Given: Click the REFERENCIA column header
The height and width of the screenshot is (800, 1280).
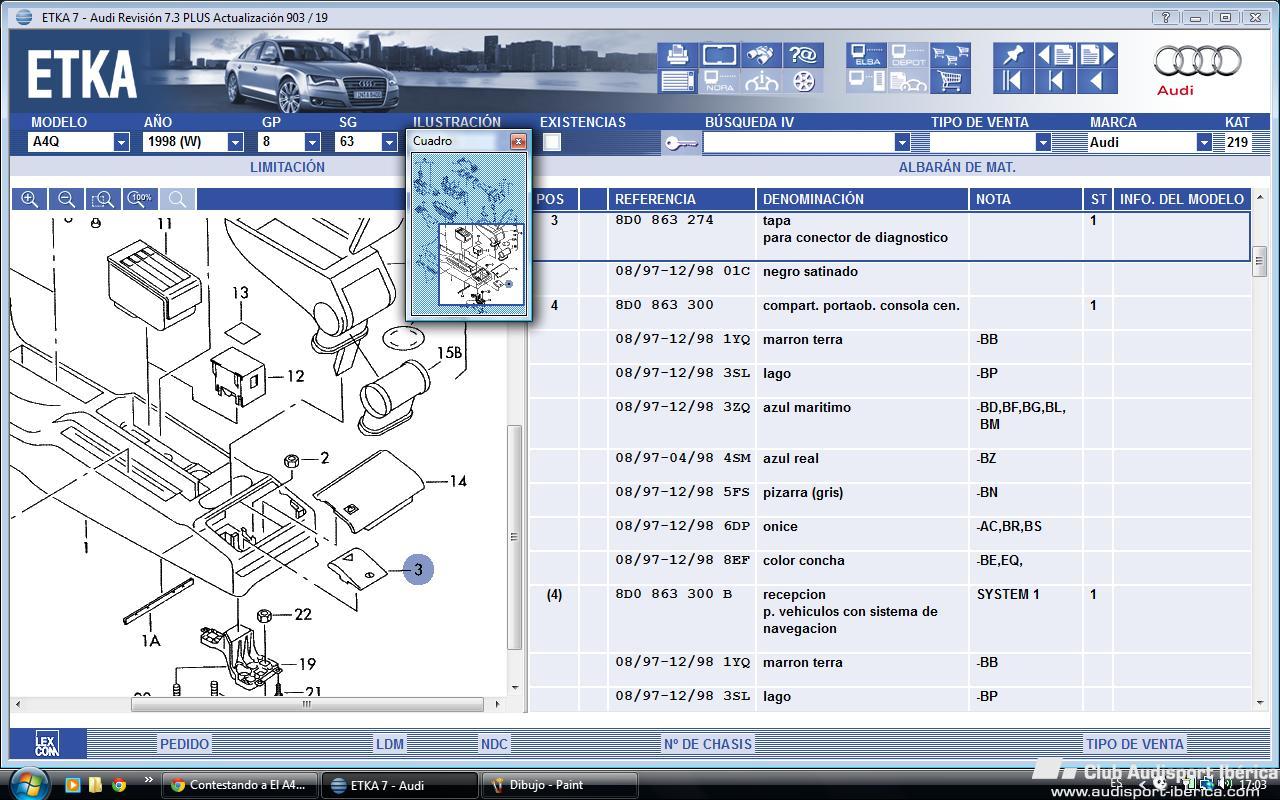Looking at the screenshot, I should tap(681, 199).
